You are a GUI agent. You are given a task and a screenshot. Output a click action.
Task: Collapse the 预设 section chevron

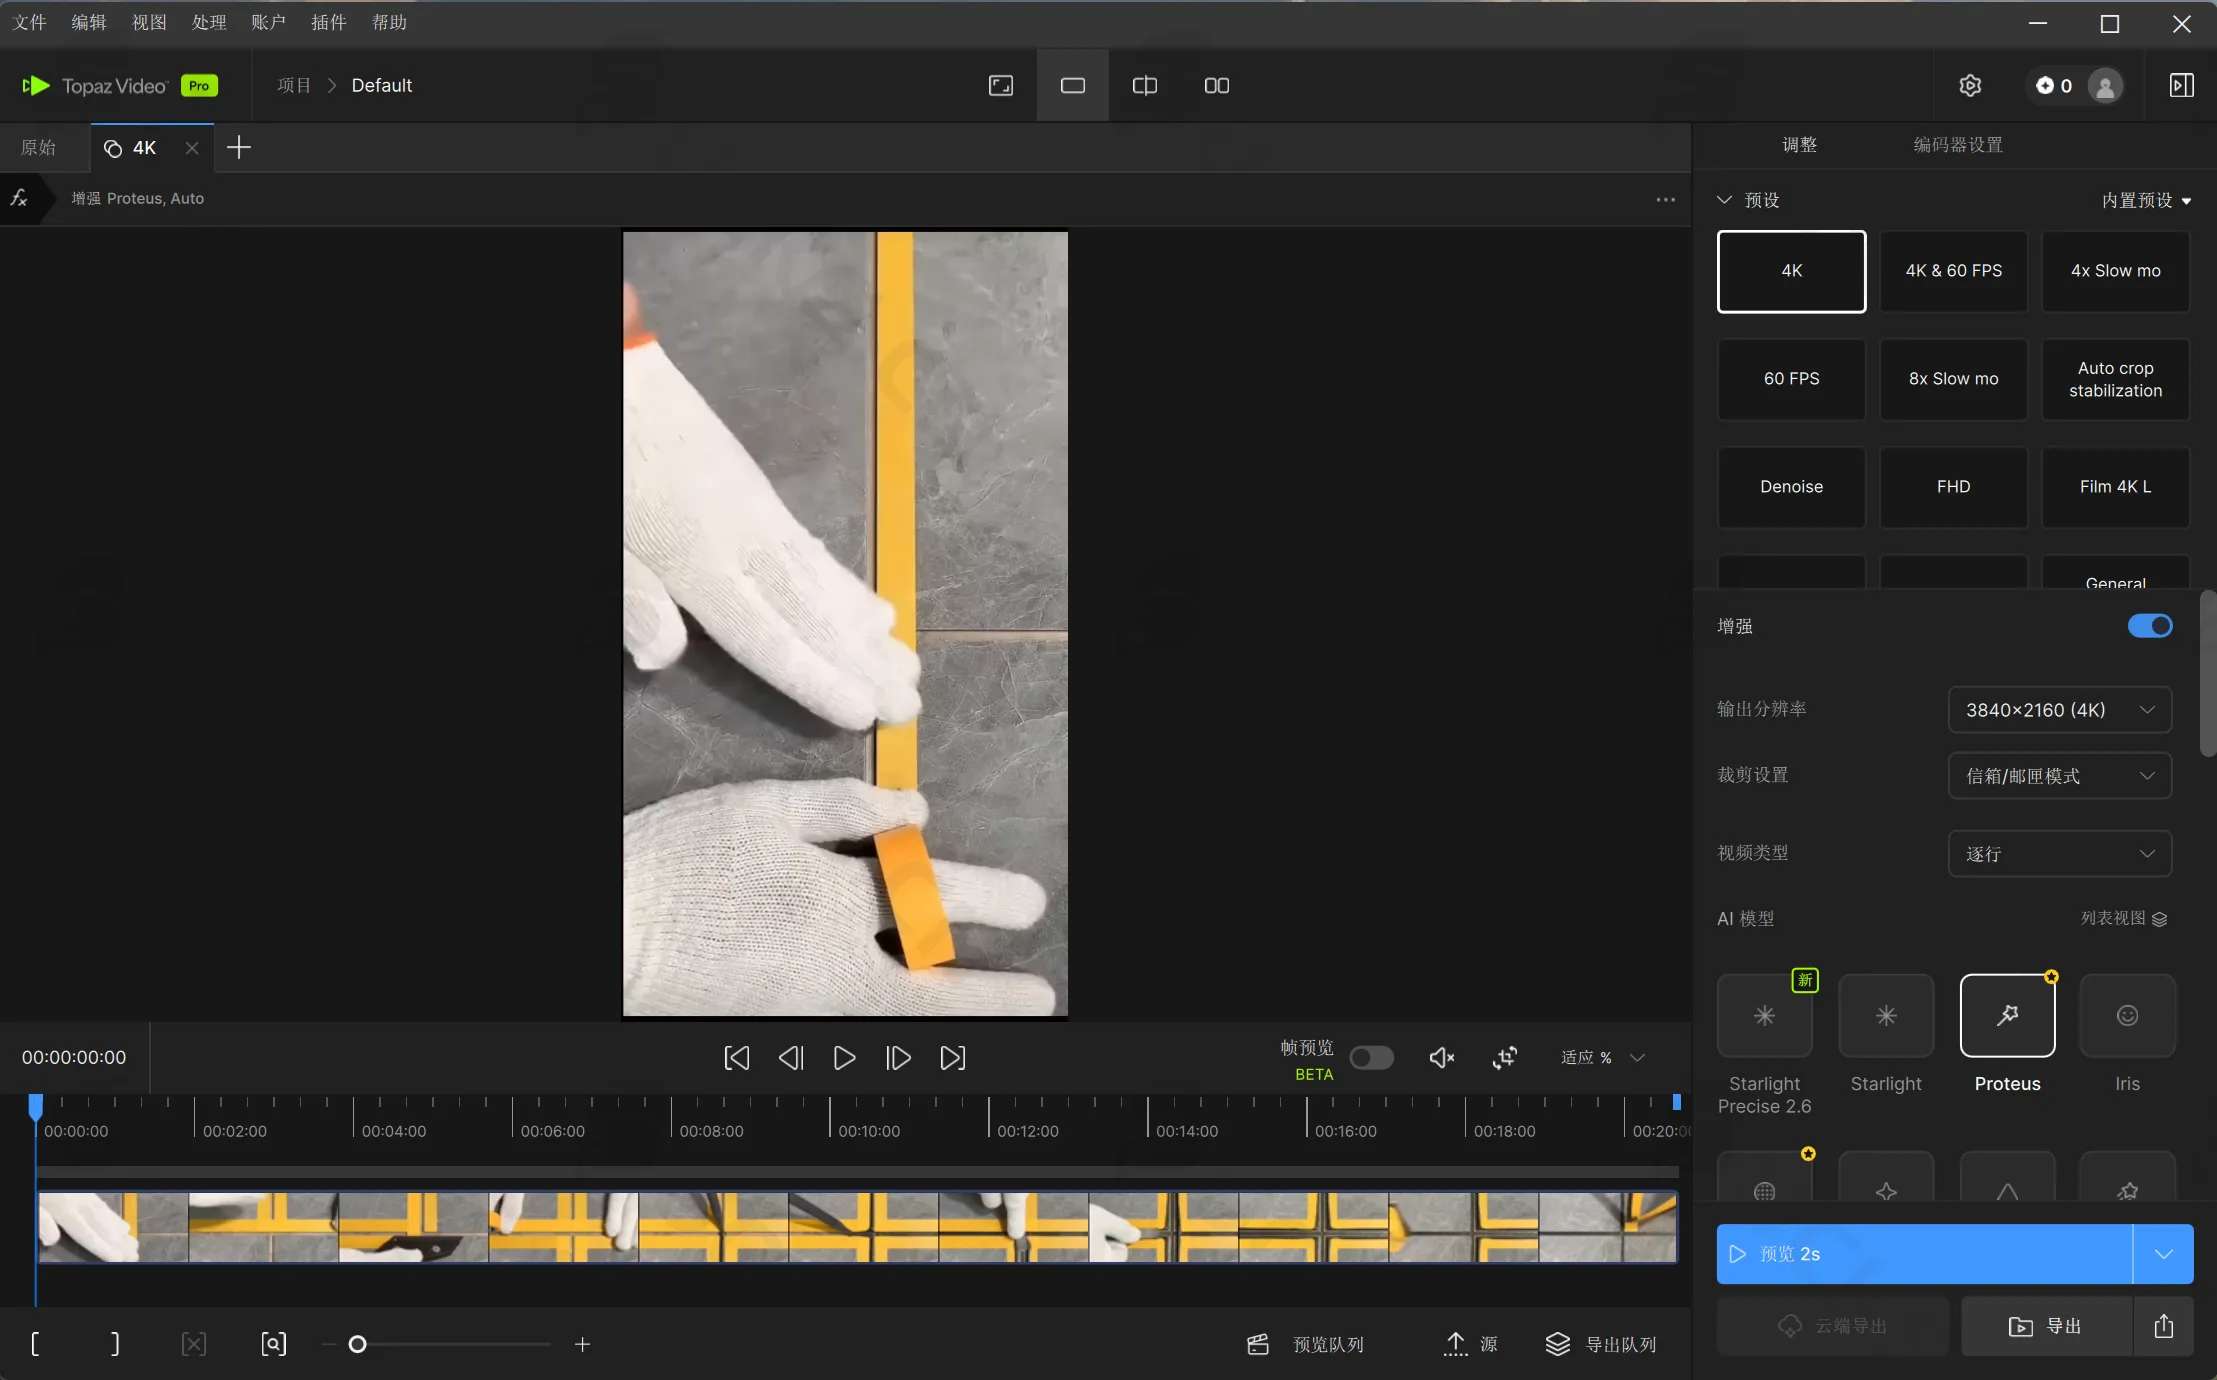coord(1724,200)
